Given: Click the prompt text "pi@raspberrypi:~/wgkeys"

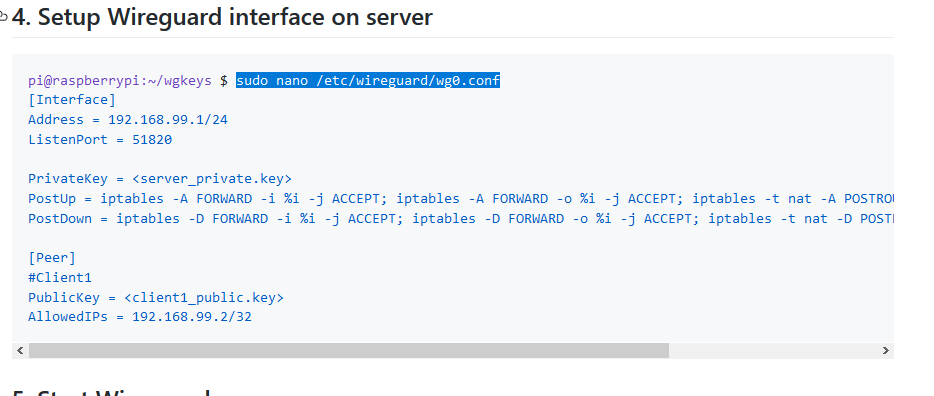Looking at the screenshot, I should point(120,80).
